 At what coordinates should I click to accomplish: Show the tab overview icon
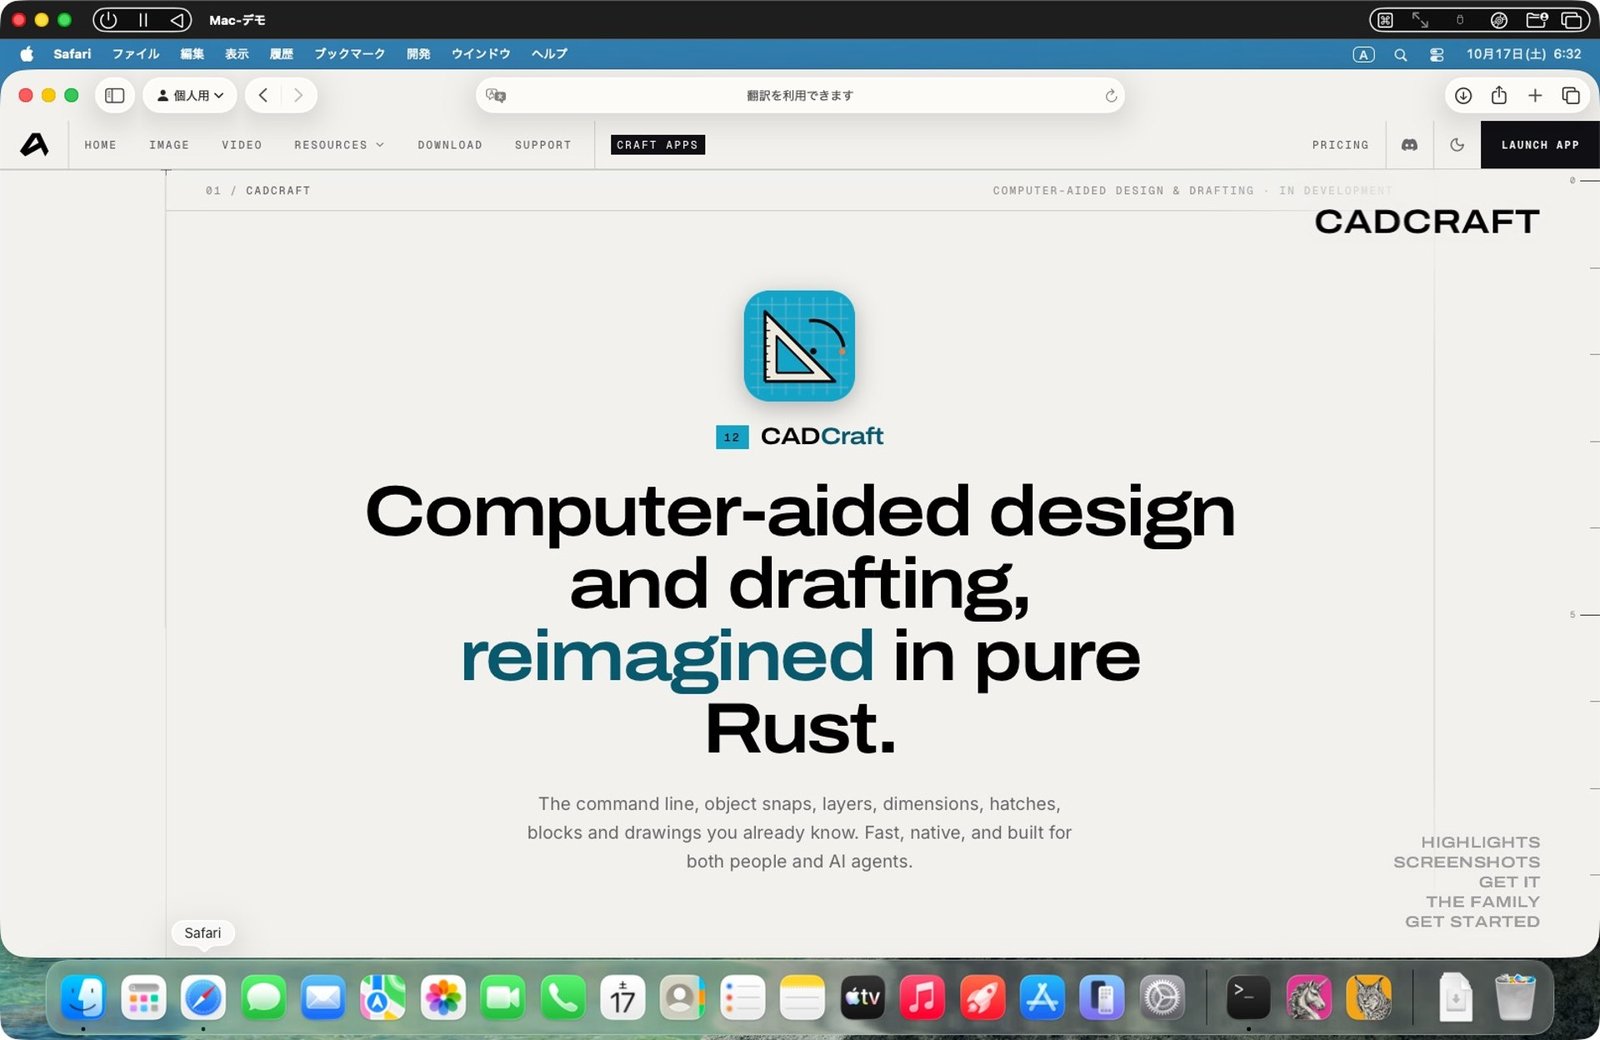tap(1570, 95)
